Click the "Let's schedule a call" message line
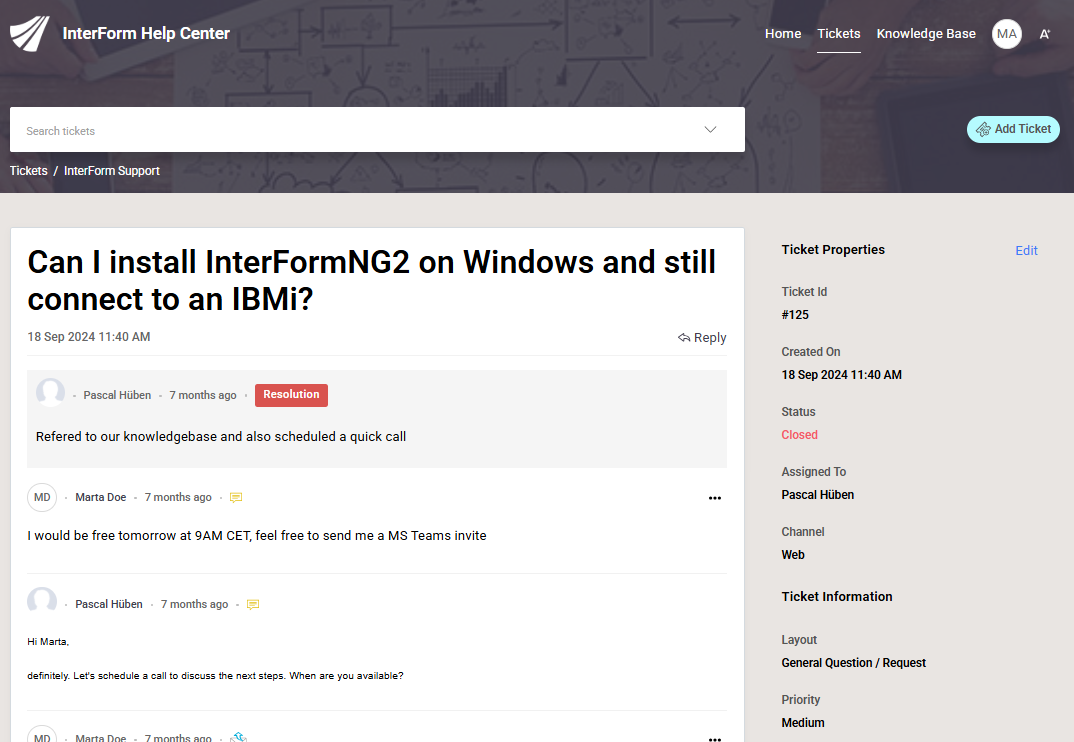This screenshot has height=742, width=1074. pos(215,676)
